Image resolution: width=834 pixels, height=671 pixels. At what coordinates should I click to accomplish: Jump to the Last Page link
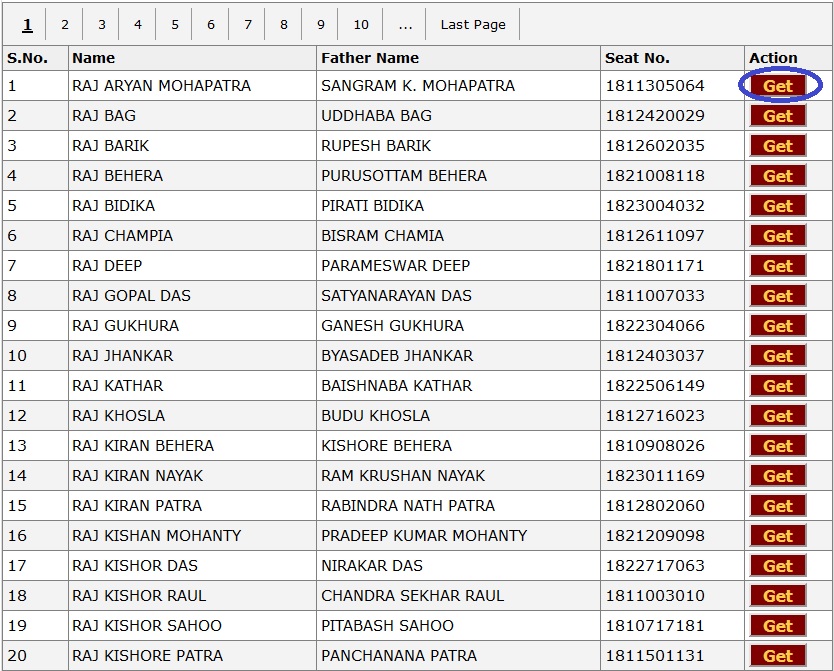[473, 24]
